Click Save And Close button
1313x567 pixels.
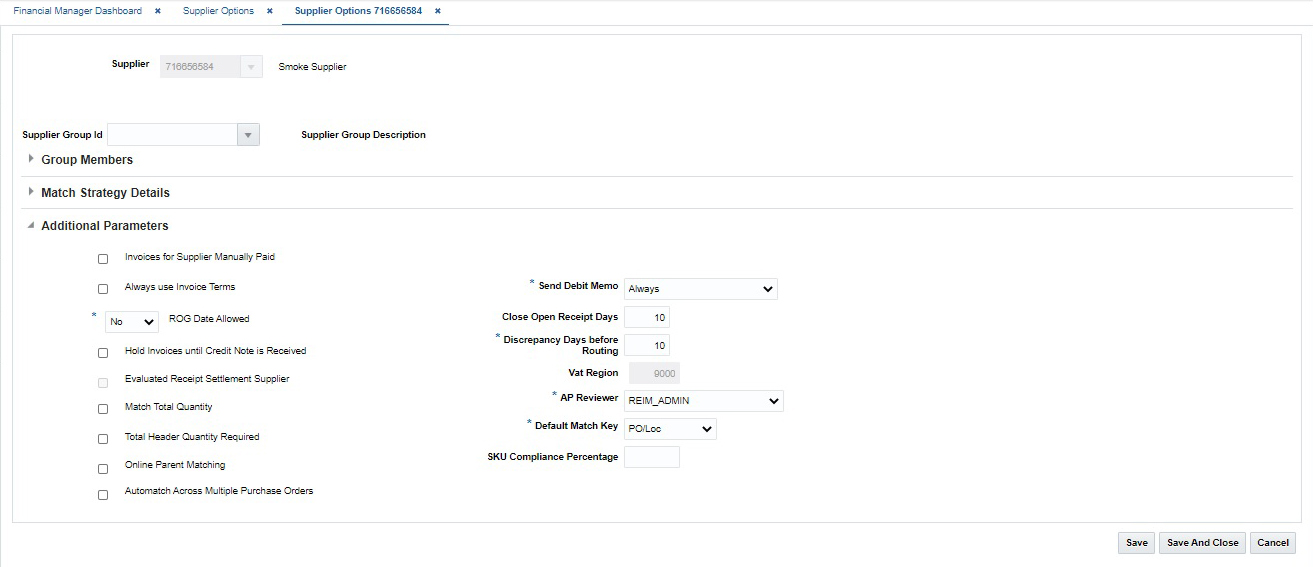pos(1202,543)
